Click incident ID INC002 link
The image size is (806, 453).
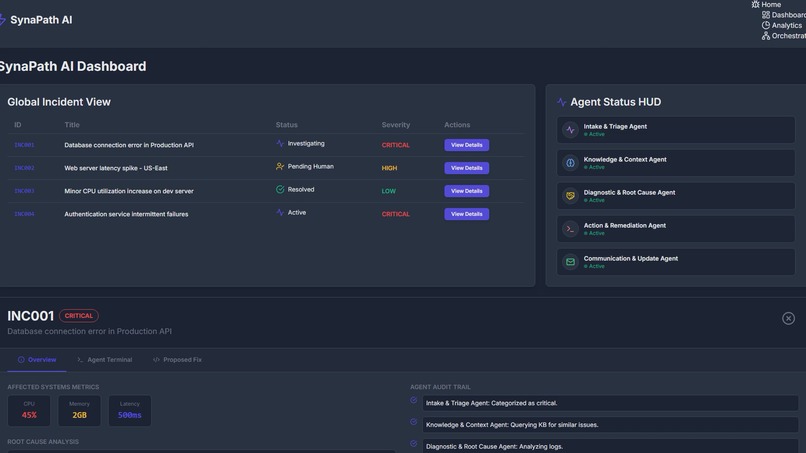[24, 168]
